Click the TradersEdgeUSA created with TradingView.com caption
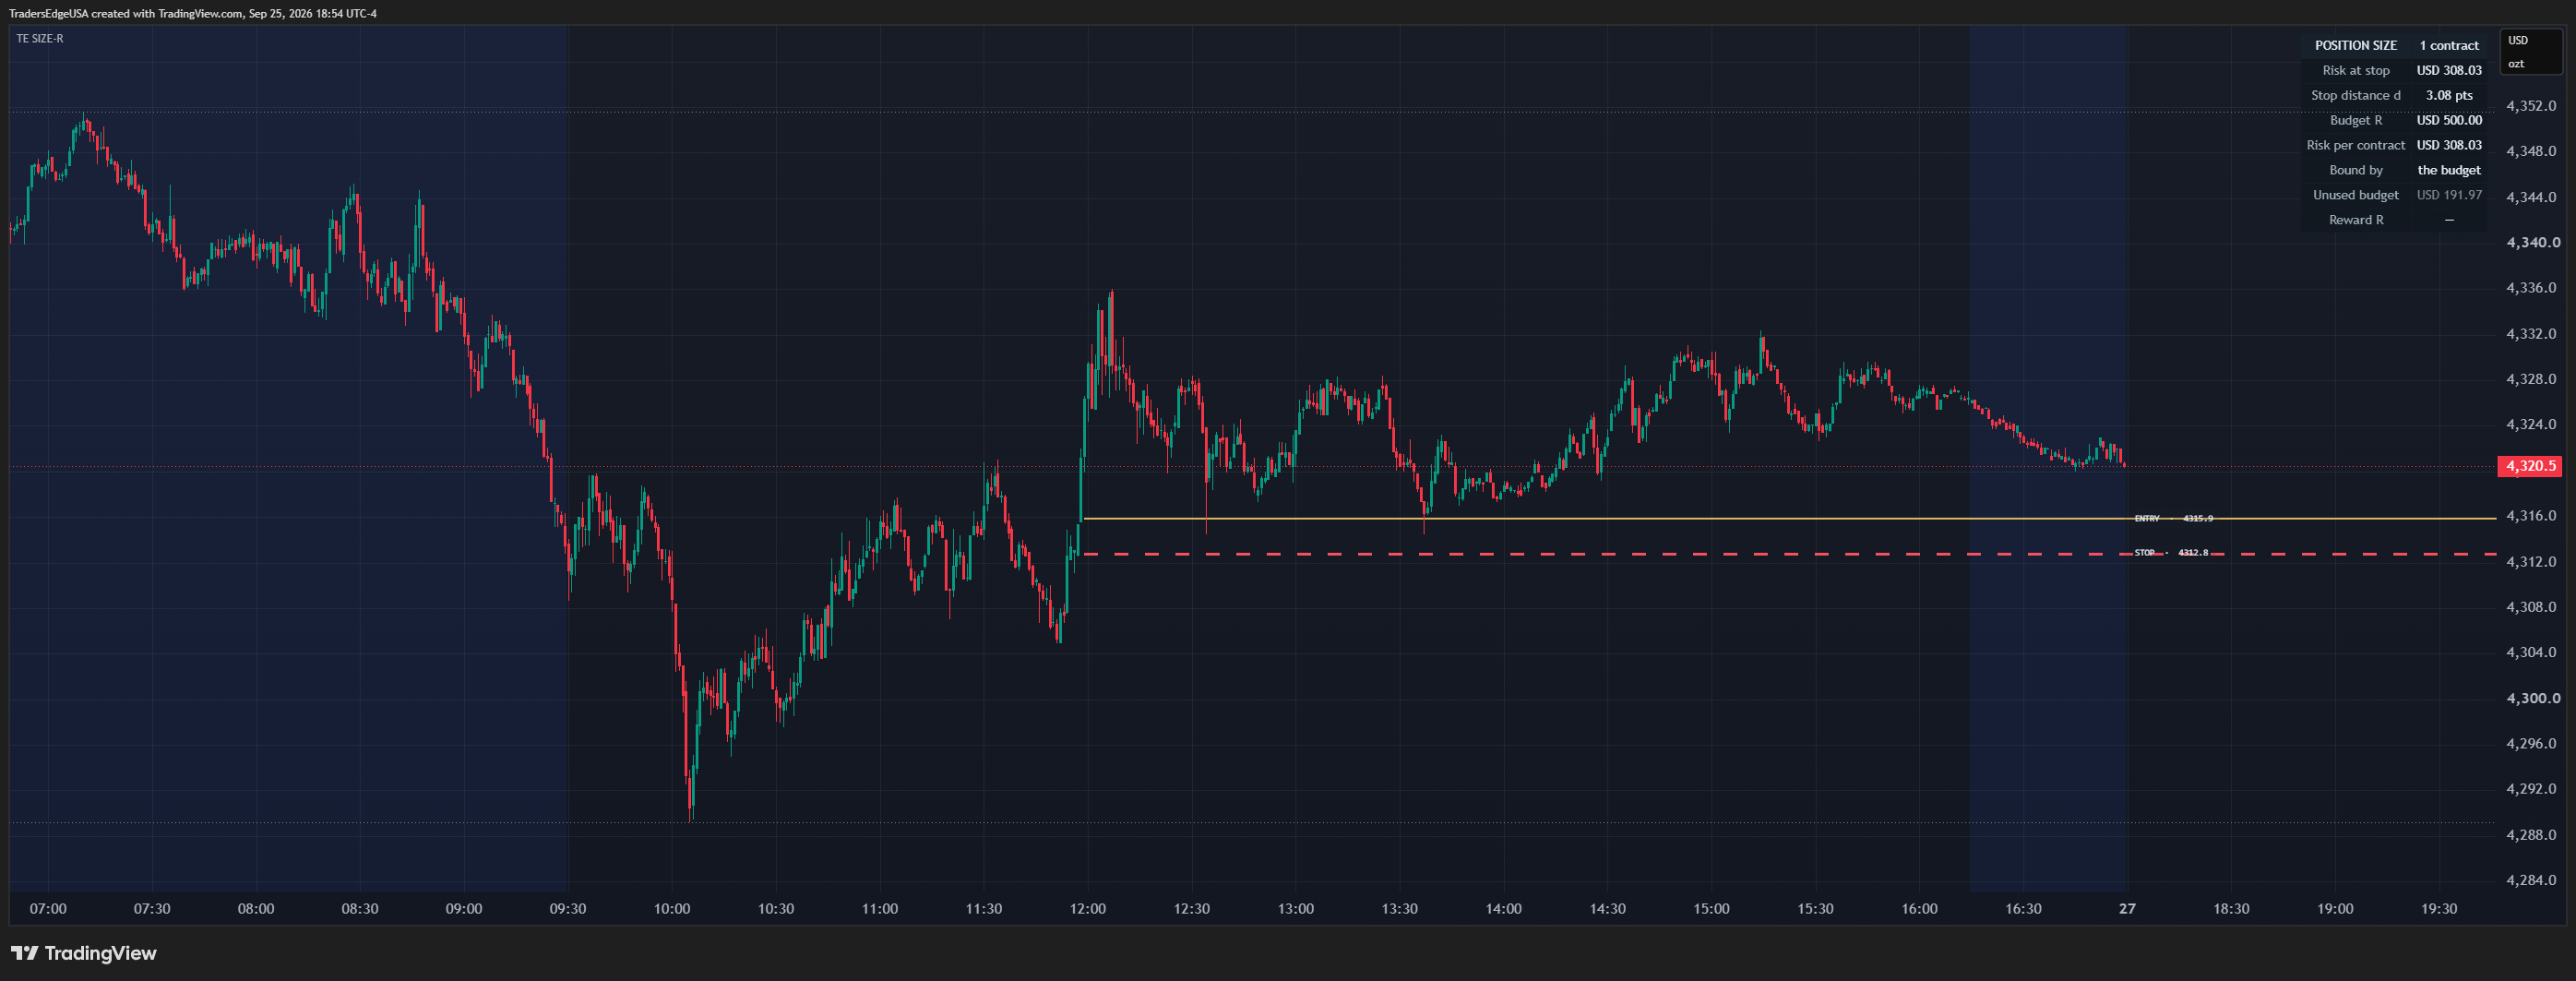This screenshot has height=981, width=2576. [193, 14]
